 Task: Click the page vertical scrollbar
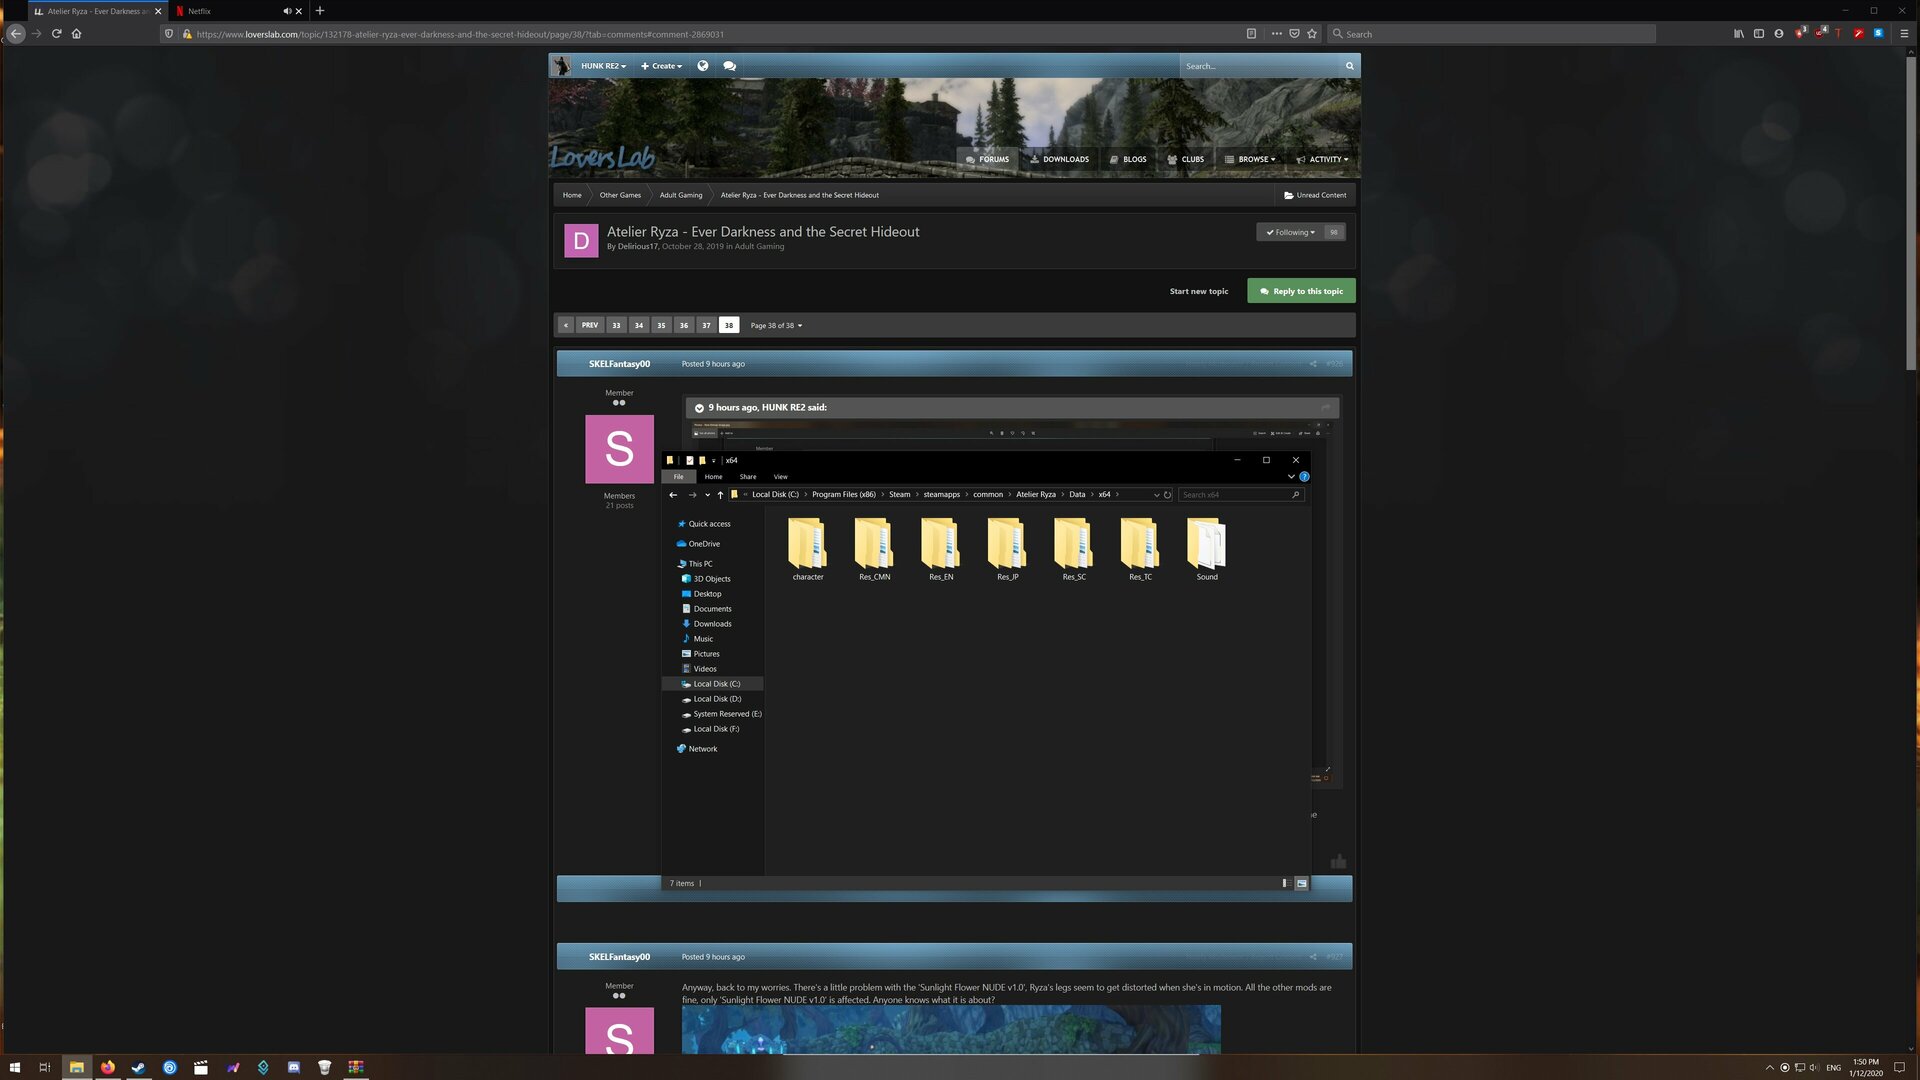pyautogui.click(x=1911, y=213)
